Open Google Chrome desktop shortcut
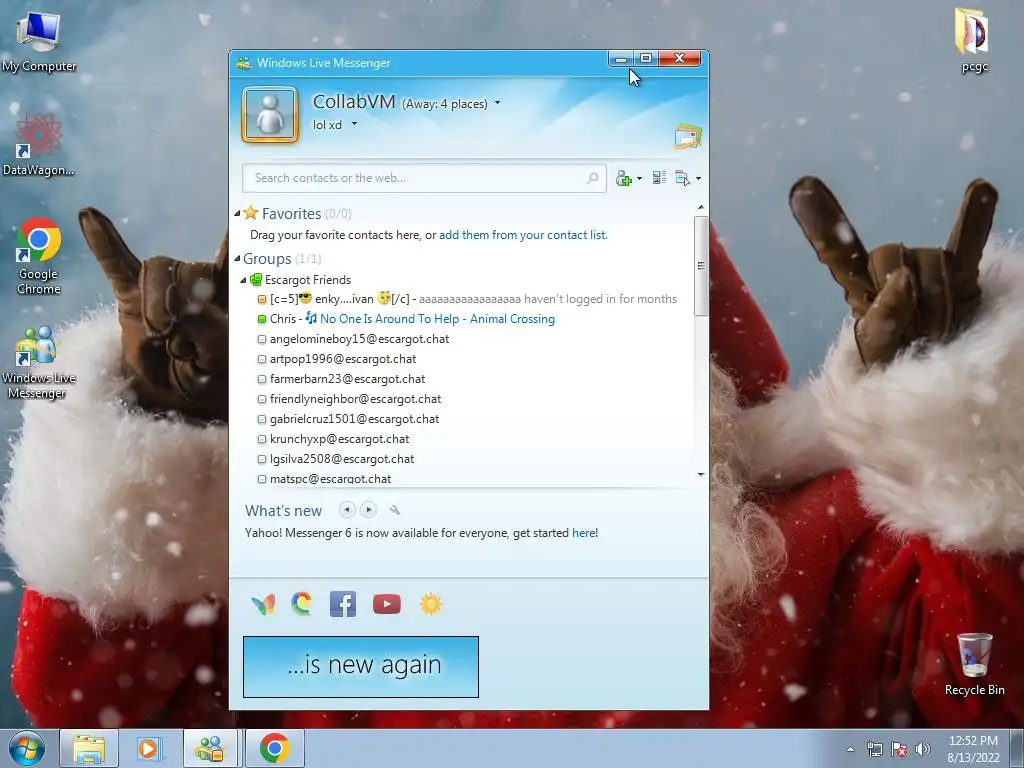1024x768 pixels. 39,256
